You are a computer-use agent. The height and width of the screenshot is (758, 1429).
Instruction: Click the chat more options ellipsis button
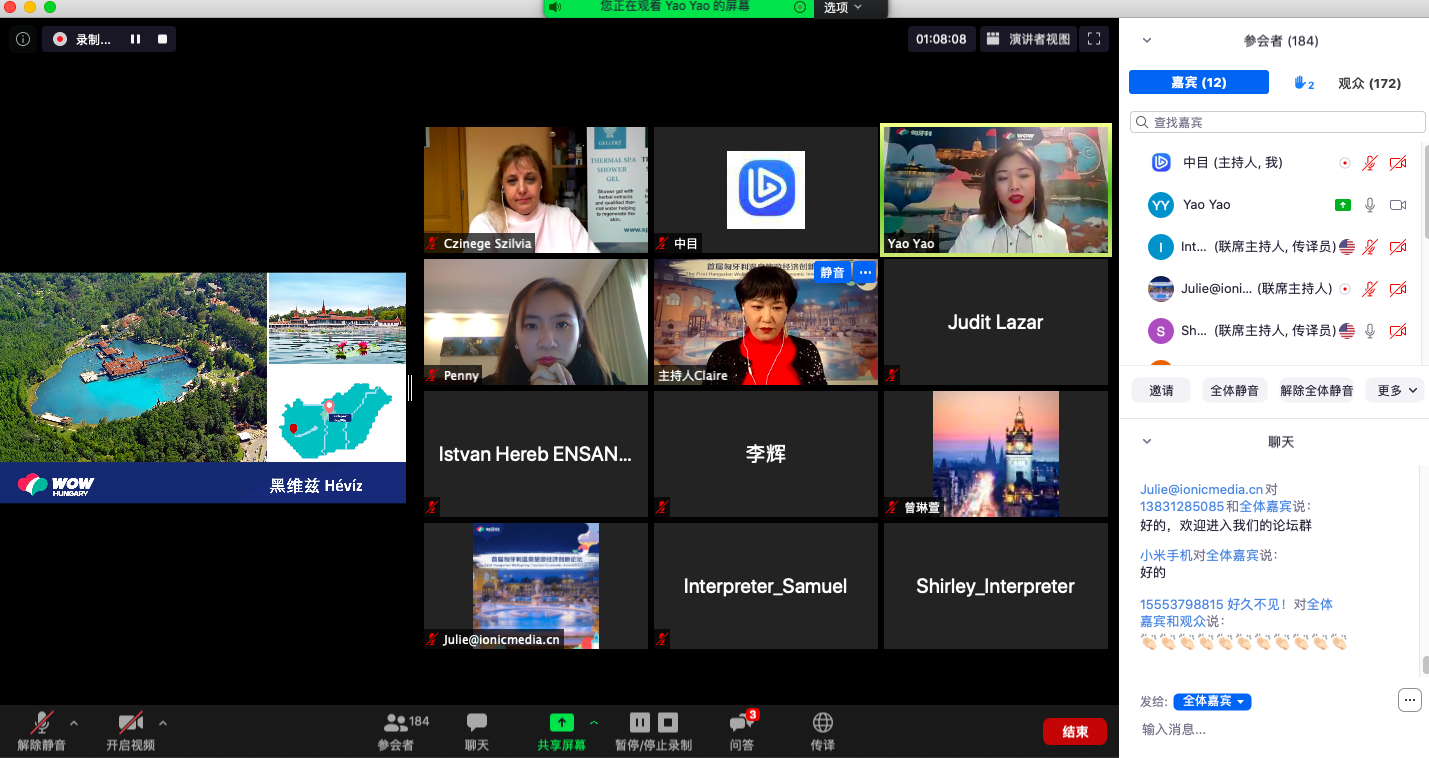(1410, 700)
